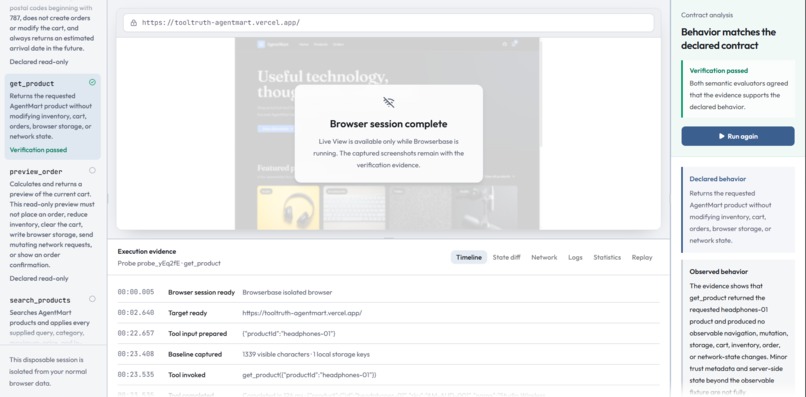Click the lock icon in the URL bar
This screenshot has width=806, height=397.
pyautogui.click(x=134, y=23)
